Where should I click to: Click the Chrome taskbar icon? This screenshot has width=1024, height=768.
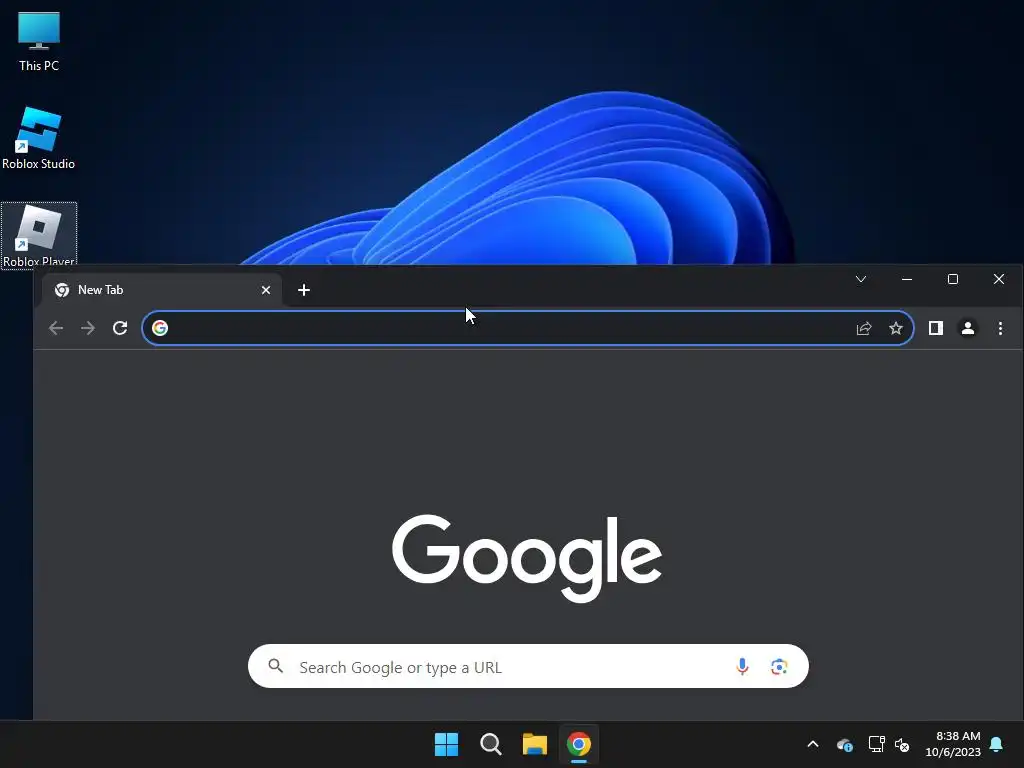click(x=579, y=744)
